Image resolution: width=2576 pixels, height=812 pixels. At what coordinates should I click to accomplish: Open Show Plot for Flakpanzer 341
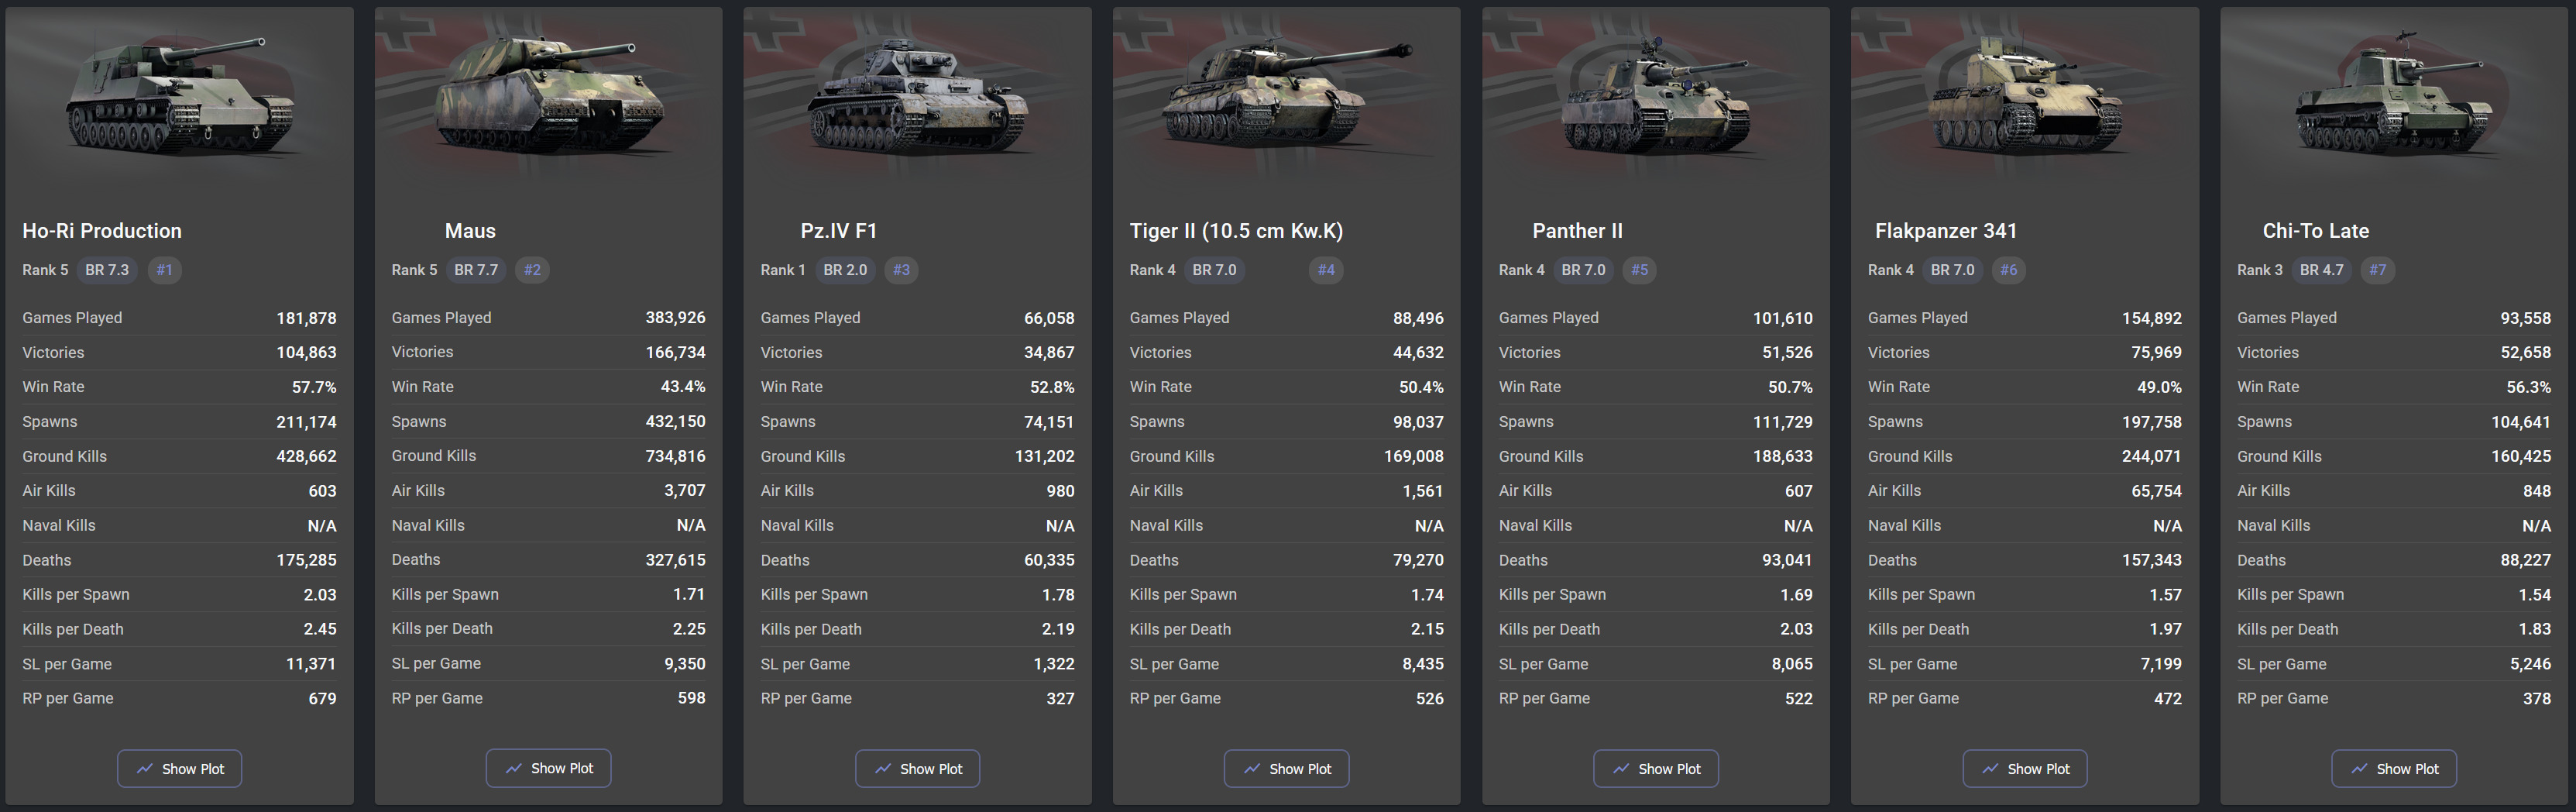2024,768
